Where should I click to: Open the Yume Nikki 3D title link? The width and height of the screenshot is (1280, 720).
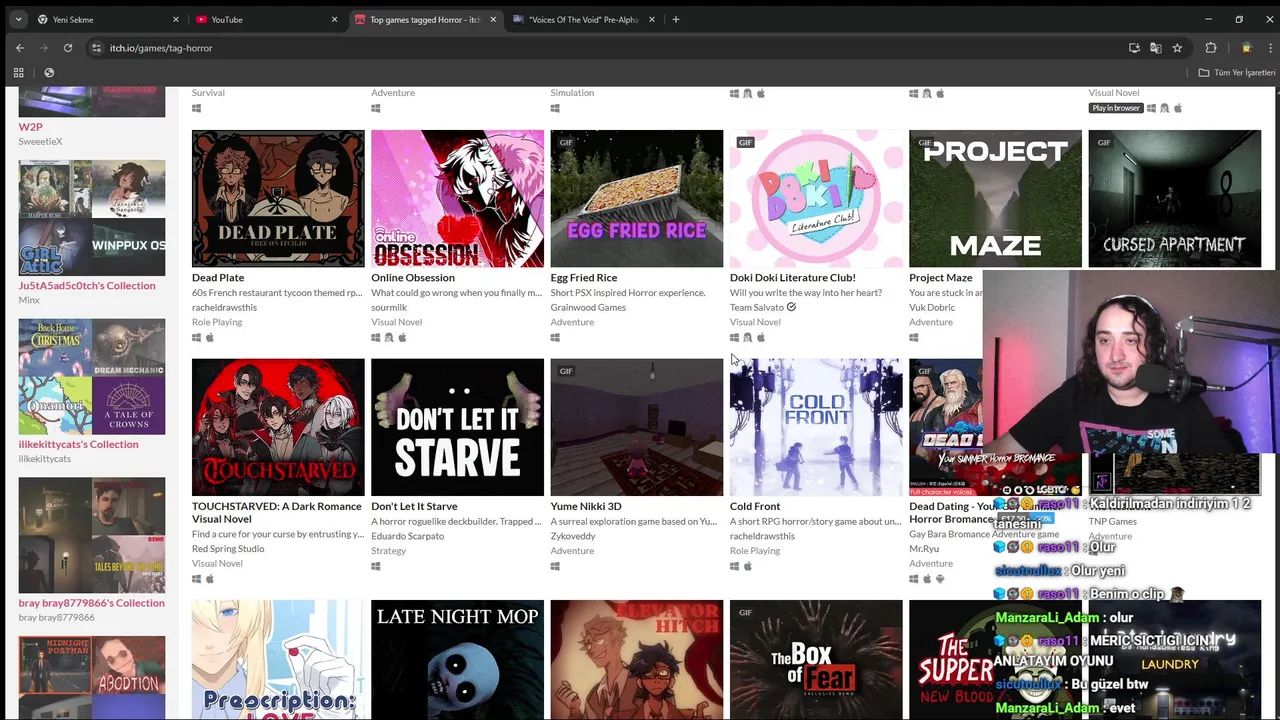click(x=586, y=506)
